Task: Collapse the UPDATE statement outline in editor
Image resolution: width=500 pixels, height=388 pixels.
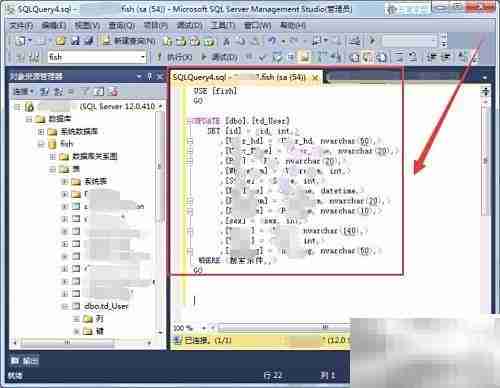Action: tap(190, 121)
